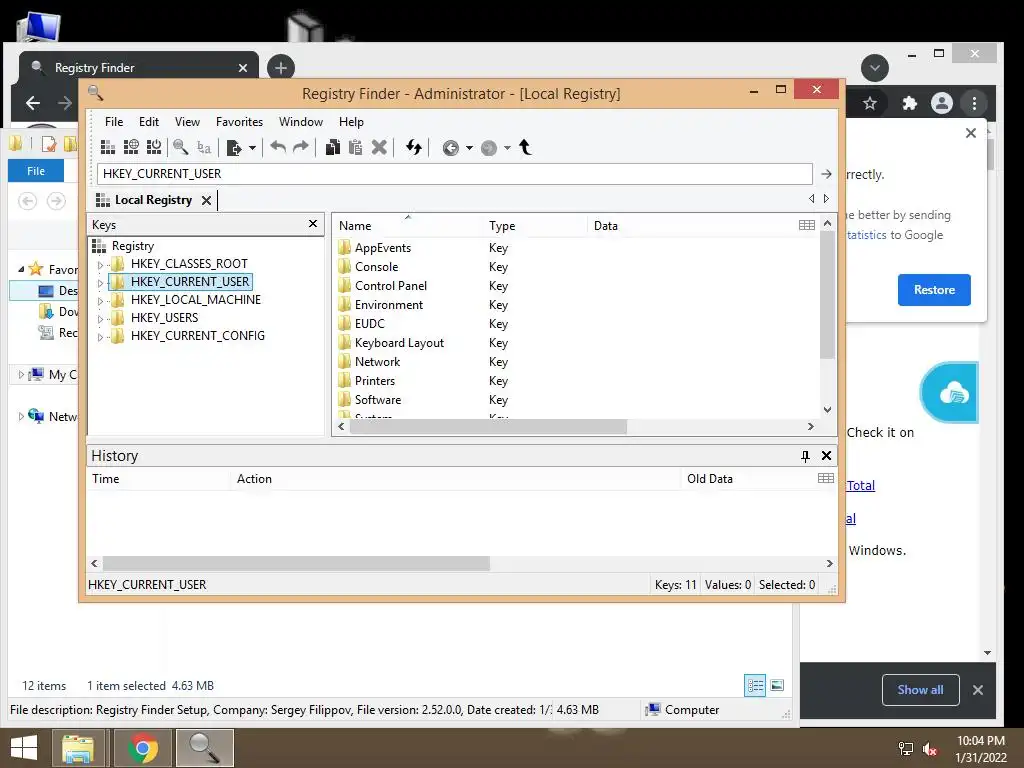Collapse Favorites in the Explorer sidebar
Viewport: 1024px width, 768px height.
pyautogui.click(x=21, y=269)
